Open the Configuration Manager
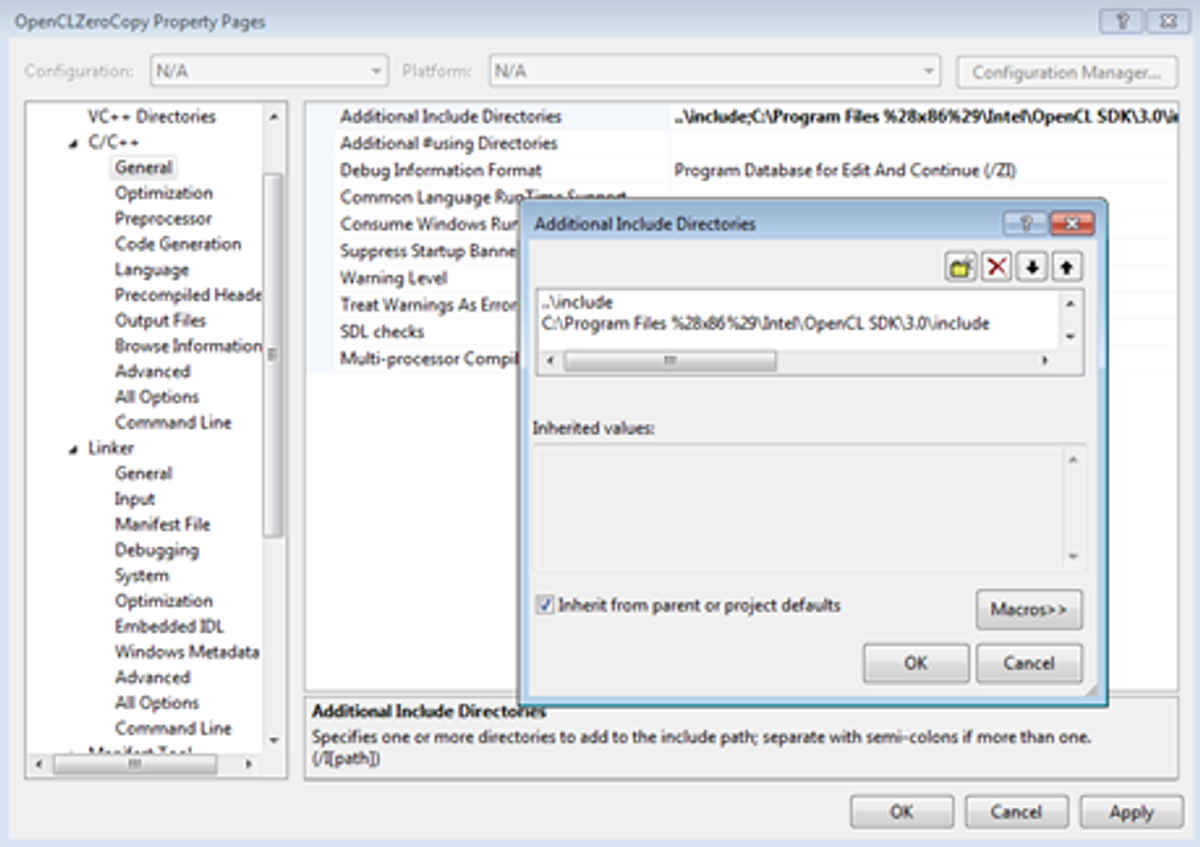The image size is (1200, 847). [1066, 71]
